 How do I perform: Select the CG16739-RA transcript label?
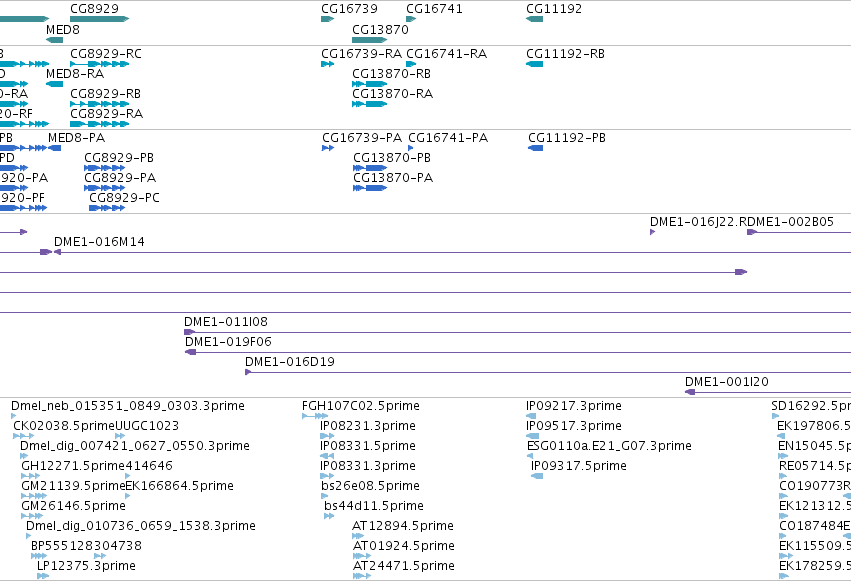361,54
